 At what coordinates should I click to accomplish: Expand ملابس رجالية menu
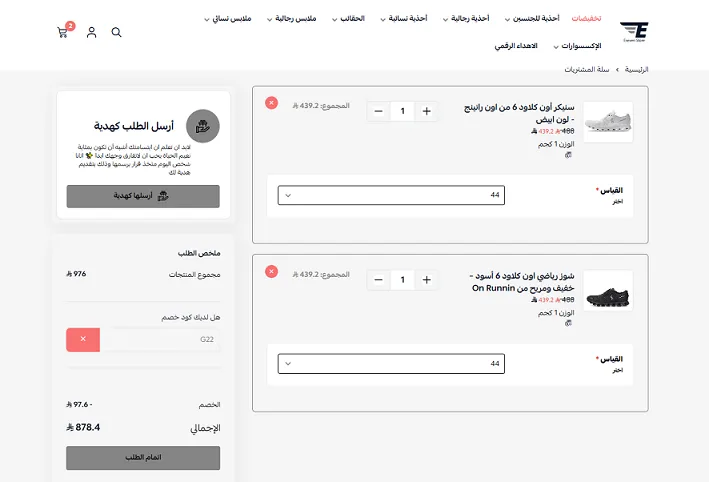click(291, 19)
